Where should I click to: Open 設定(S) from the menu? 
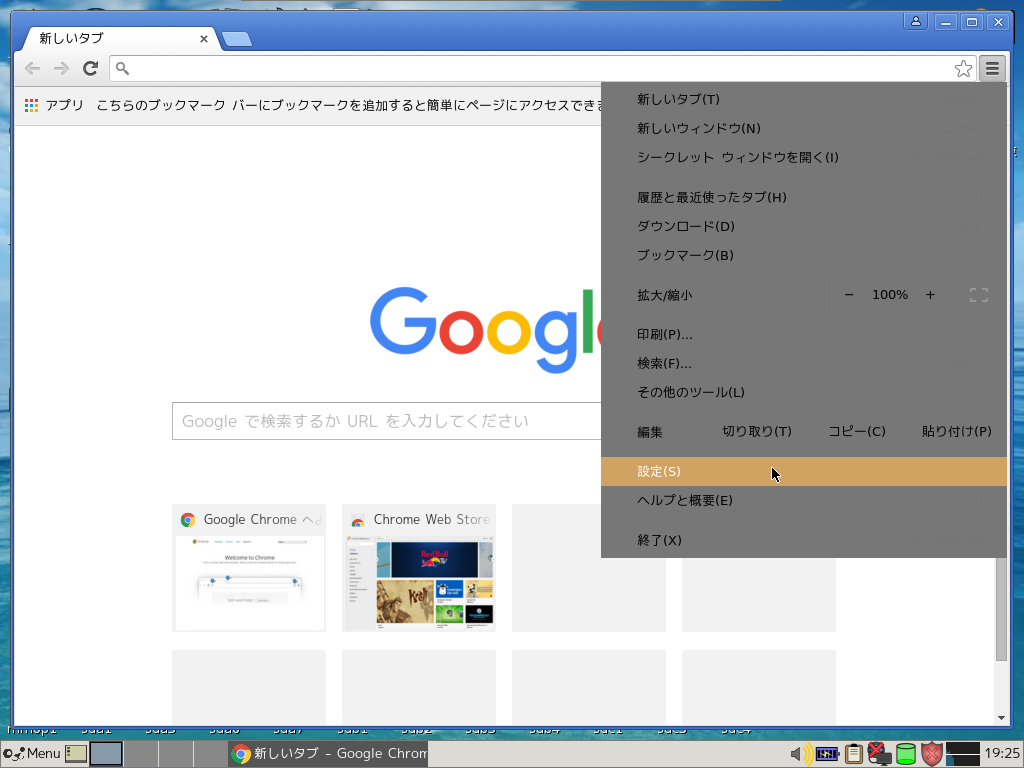pyautogui.click(x=804, y=472)
